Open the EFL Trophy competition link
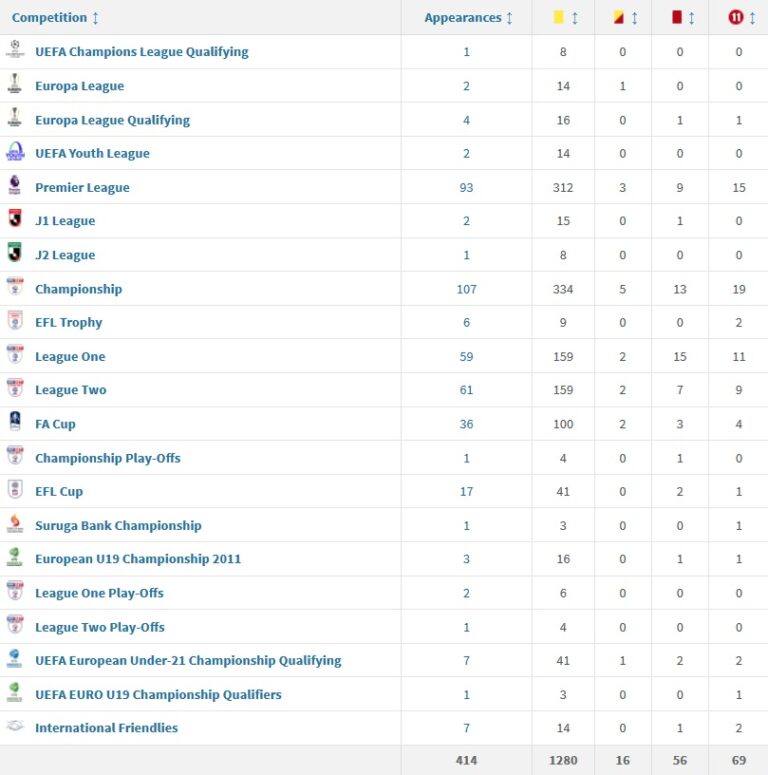This screenshot has width=768, height=775. point(68,322)
